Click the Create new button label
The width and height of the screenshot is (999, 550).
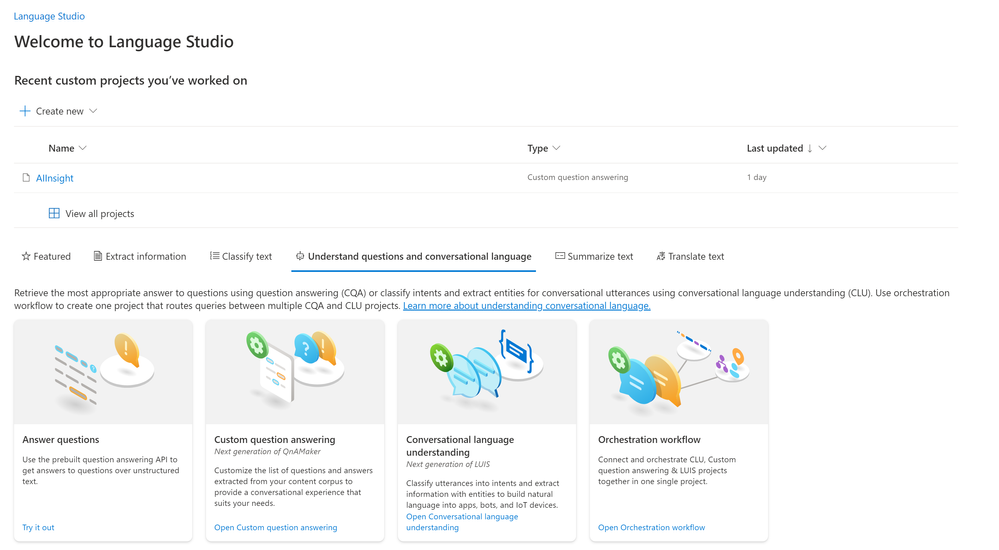click(60, 111)
